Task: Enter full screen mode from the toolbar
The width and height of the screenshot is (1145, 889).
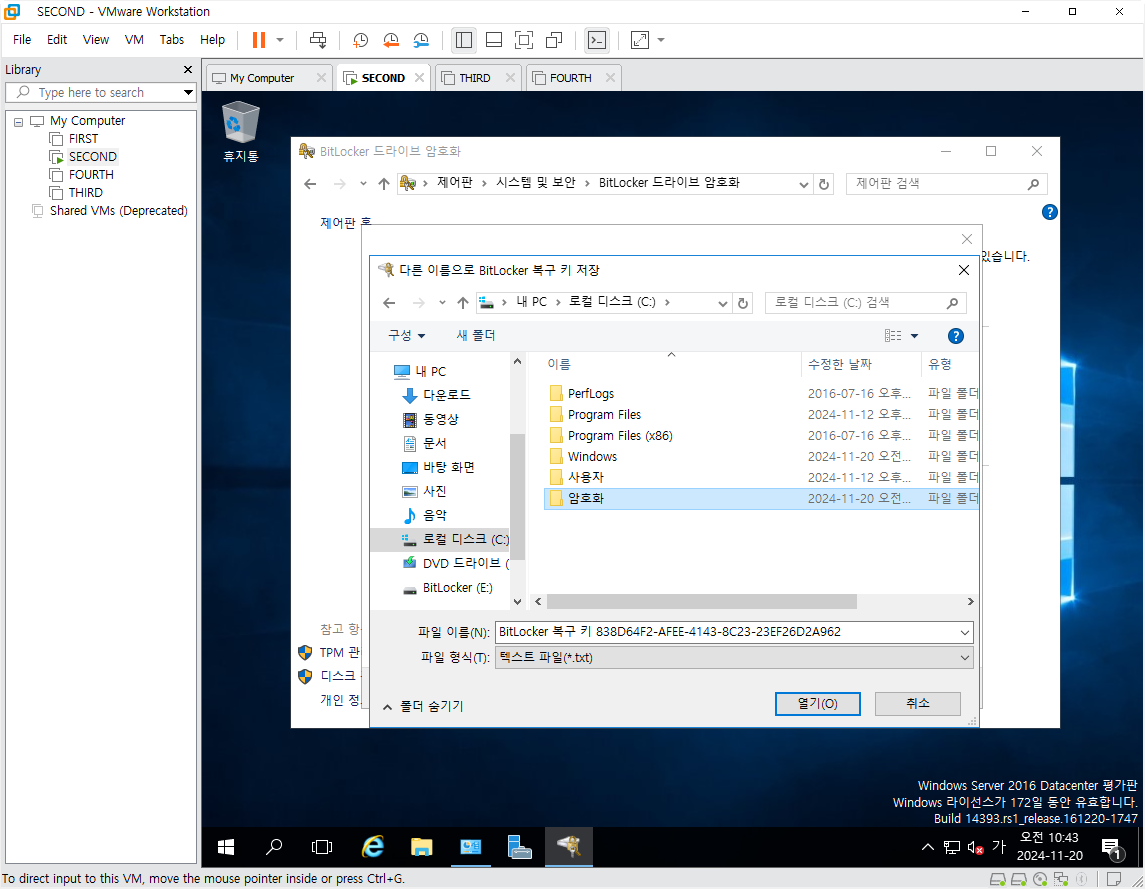Action: (x=524, y=40)
